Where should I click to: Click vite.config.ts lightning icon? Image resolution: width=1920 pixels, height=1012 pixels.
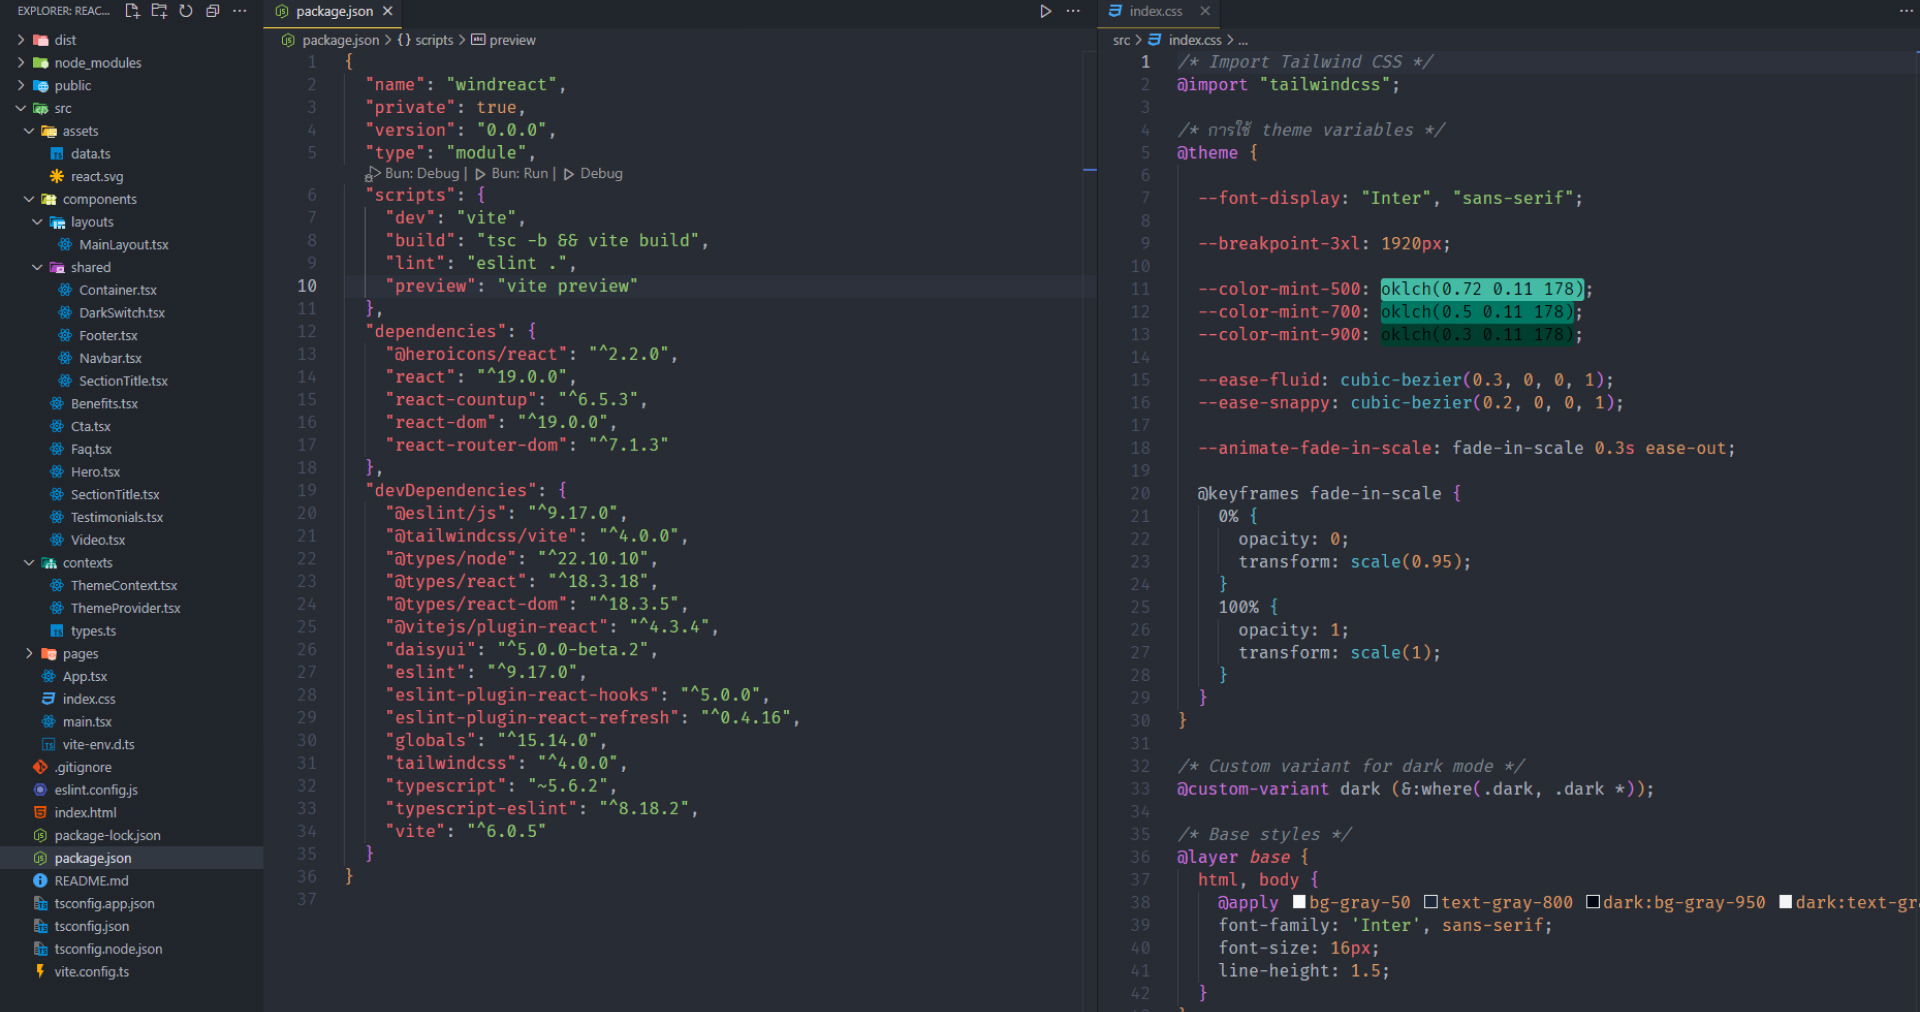click(40, 972)
